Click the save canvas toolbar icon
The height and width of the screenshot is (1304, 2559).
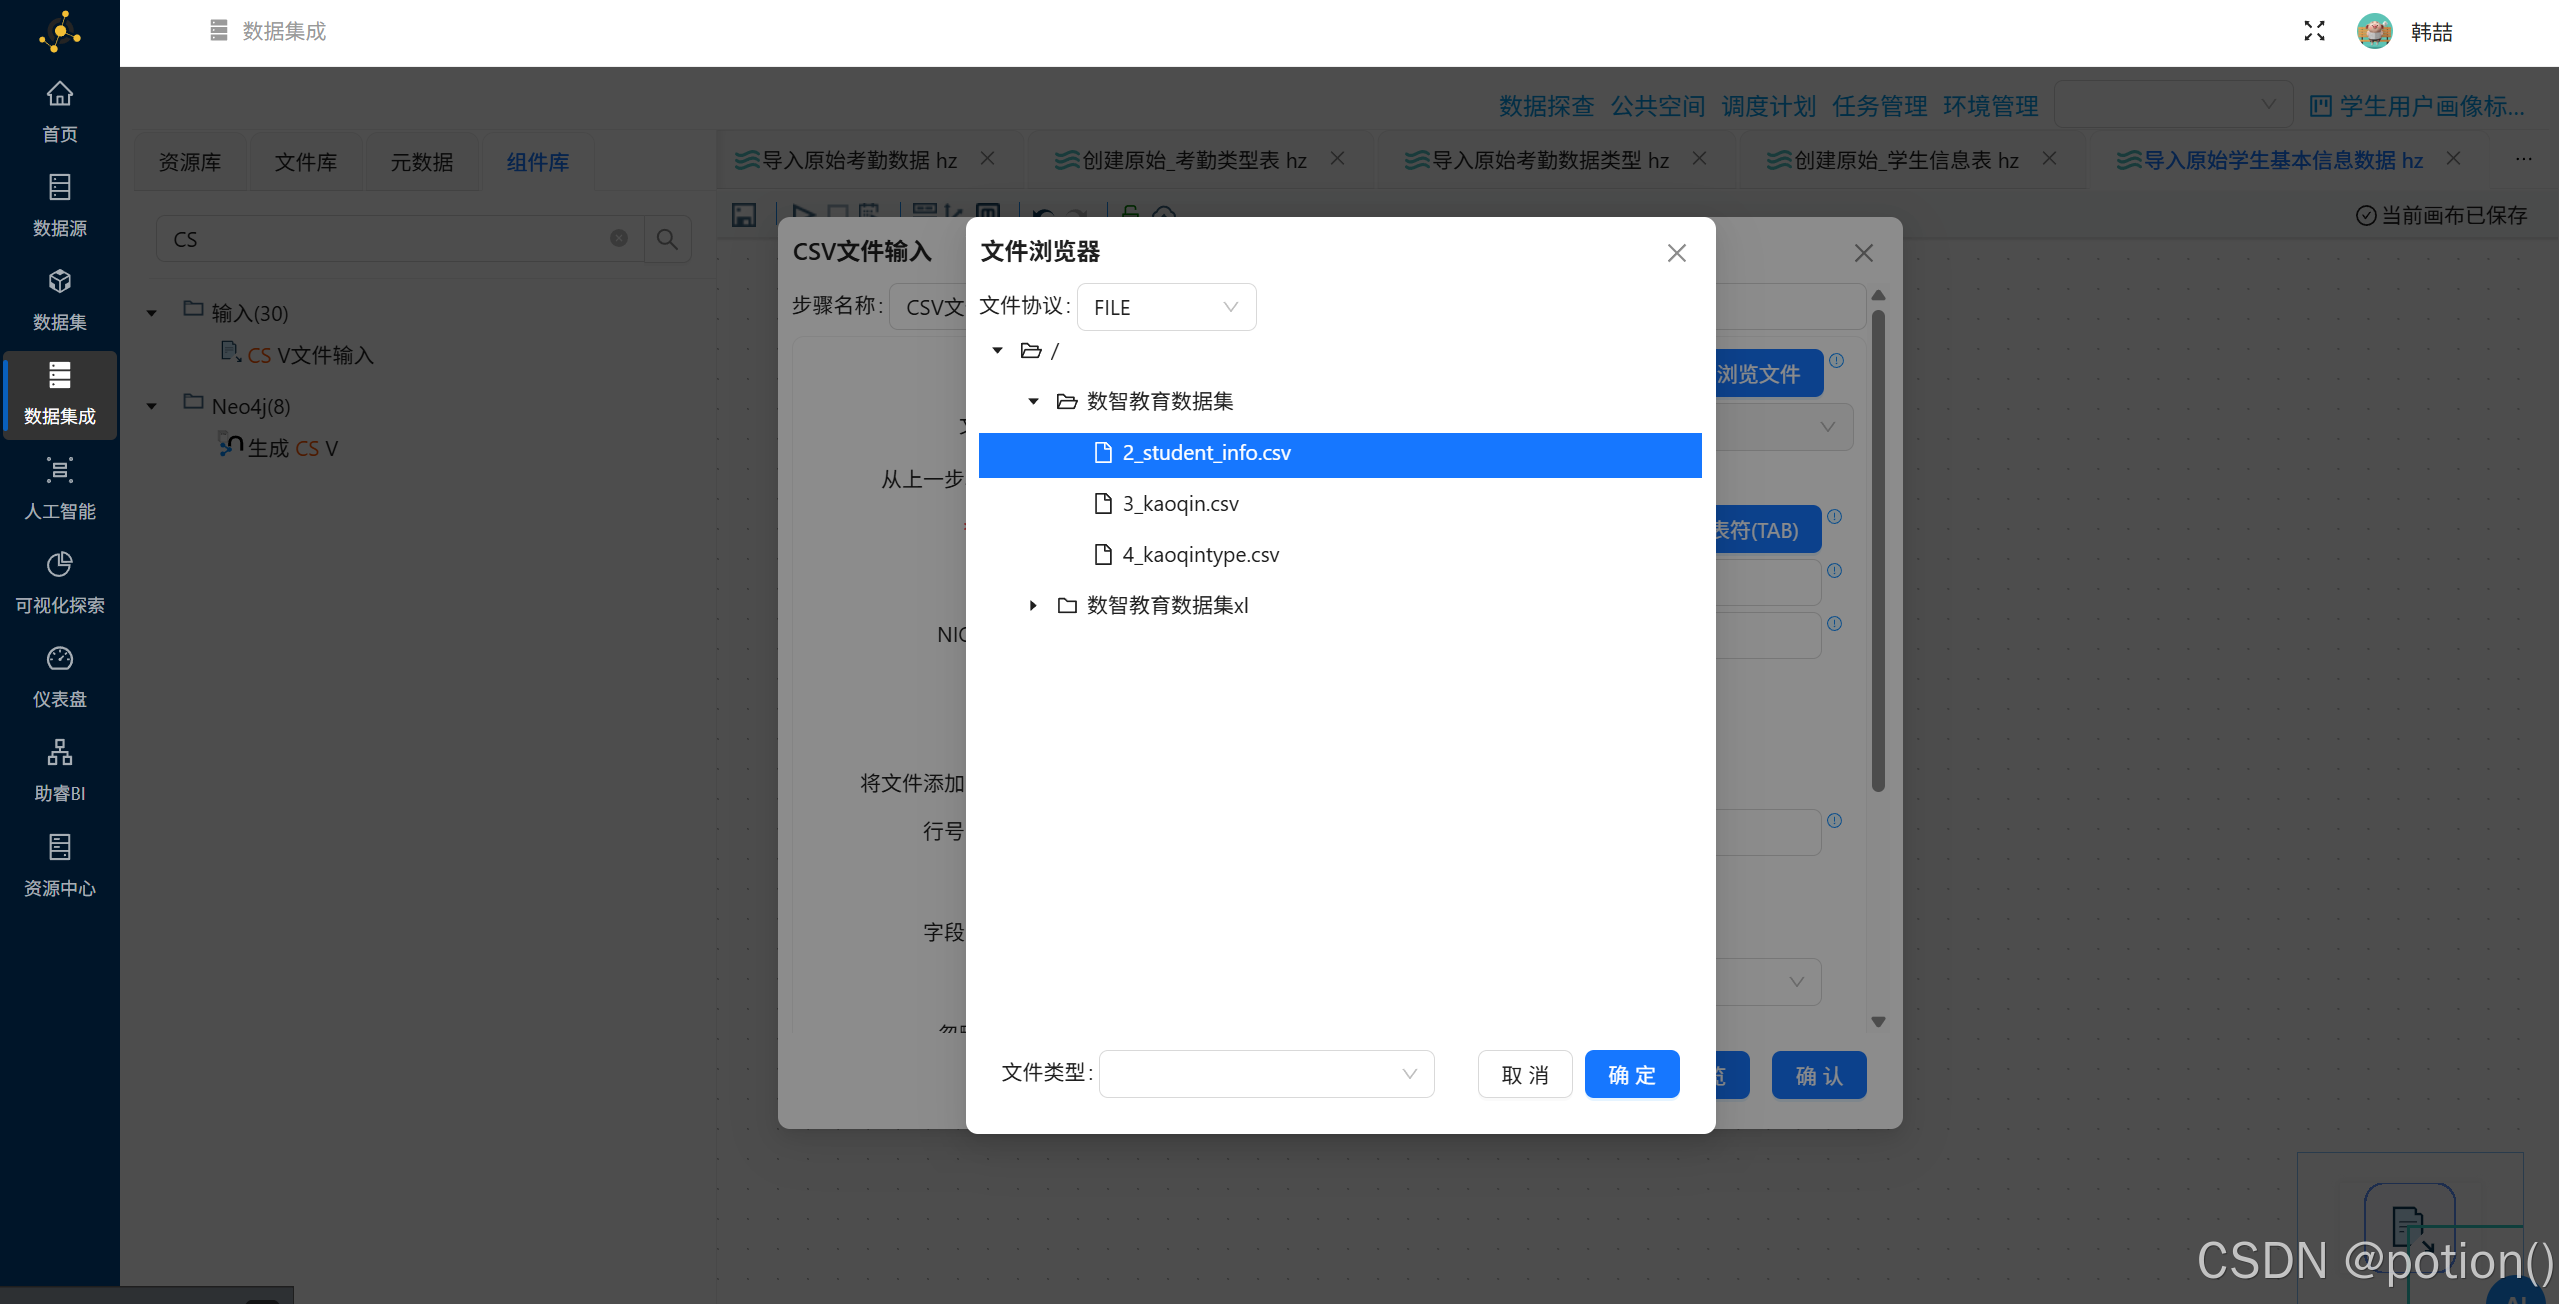[744, 215]
